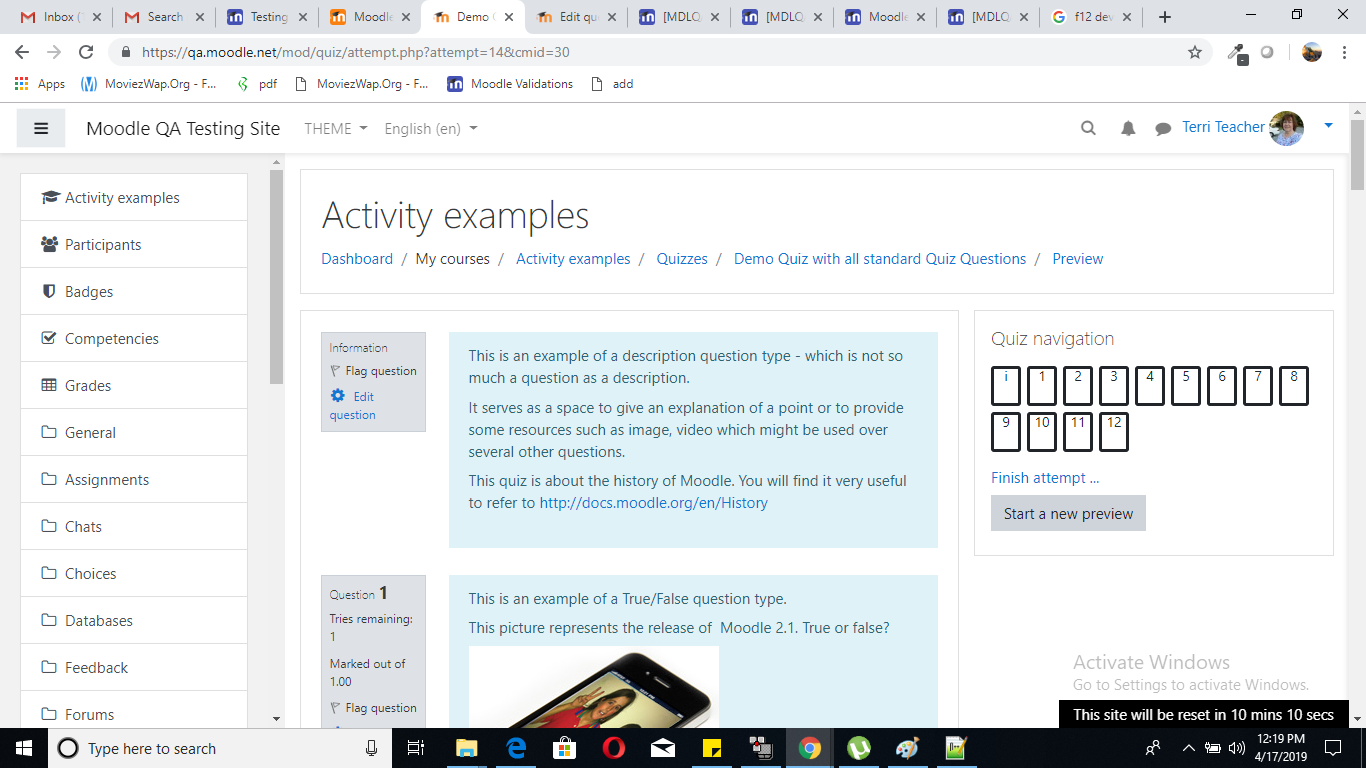Image resolution: width=1366 pixels, height=768 pixels.
Task: Open the English (en) language dropdown
Action: click(431, 128)
